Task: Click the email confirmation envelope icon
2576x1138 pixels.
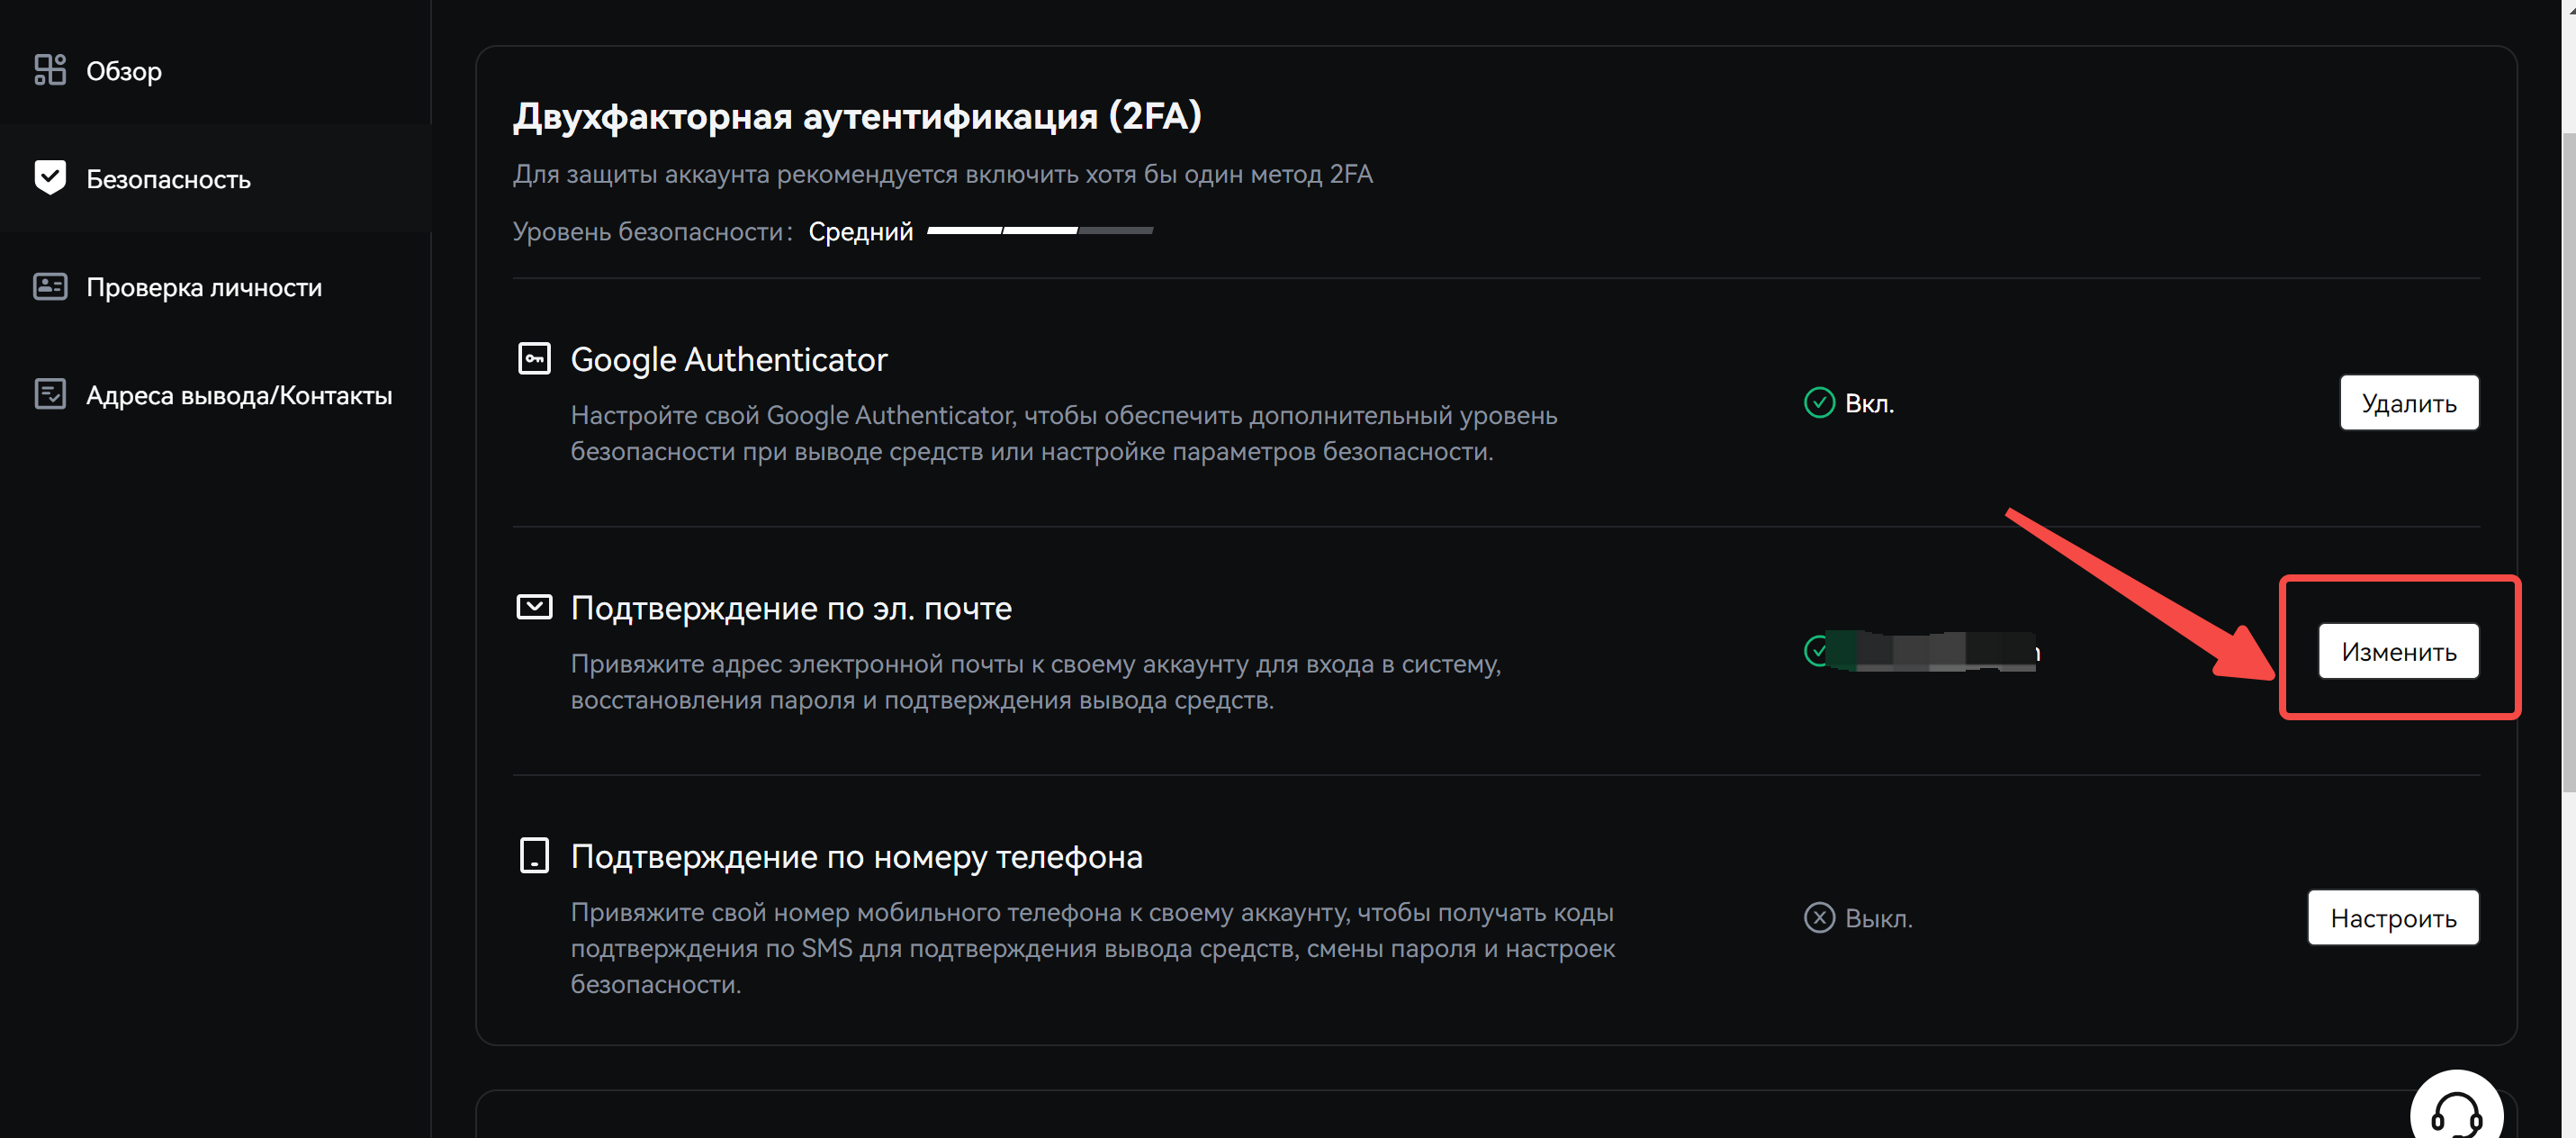Action: tap(534, 607)
